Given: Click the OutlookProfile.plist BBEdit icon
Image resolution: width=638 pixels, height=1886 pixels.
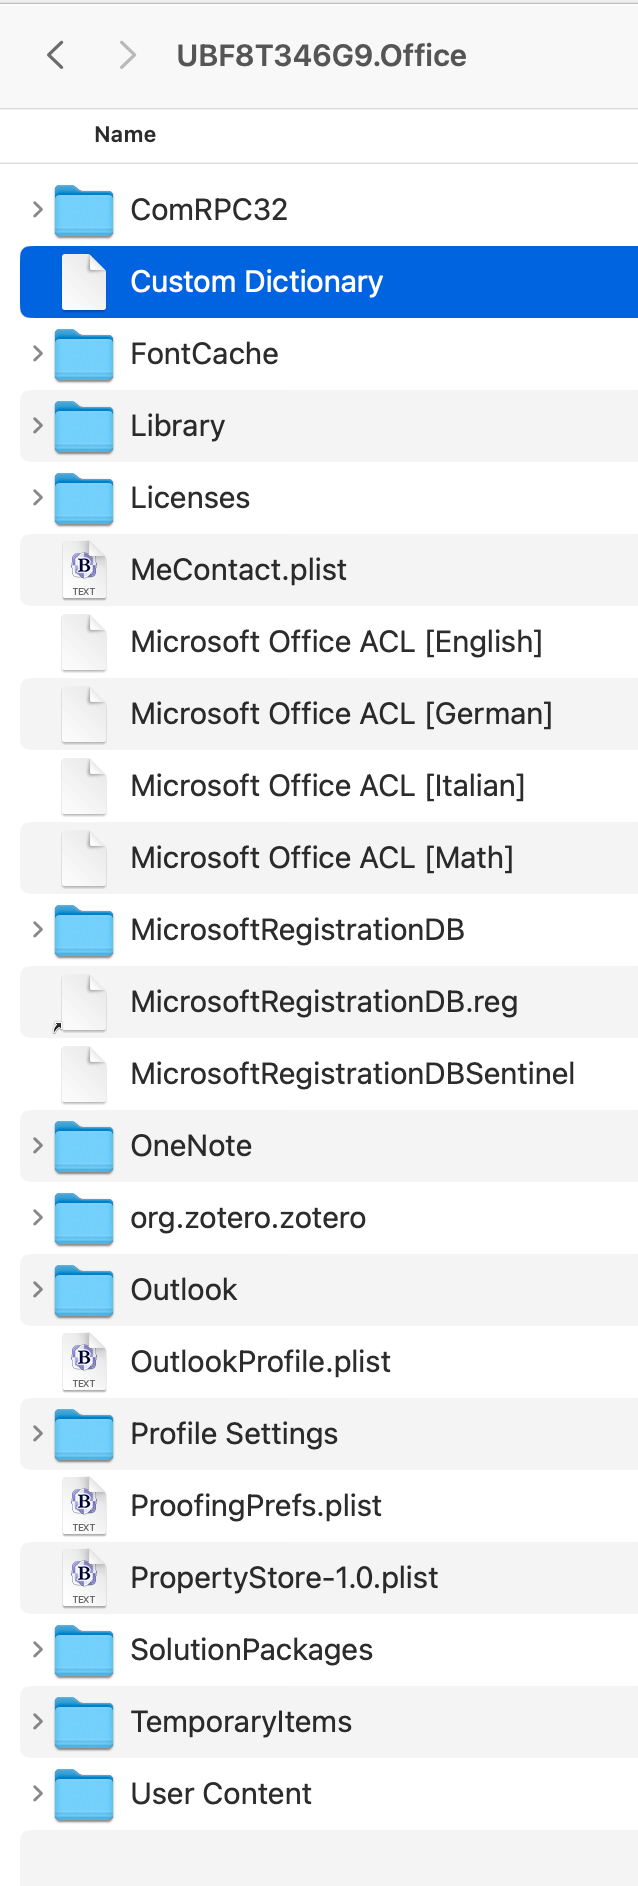Looking at the screenshot, I should click(84, 1362).
